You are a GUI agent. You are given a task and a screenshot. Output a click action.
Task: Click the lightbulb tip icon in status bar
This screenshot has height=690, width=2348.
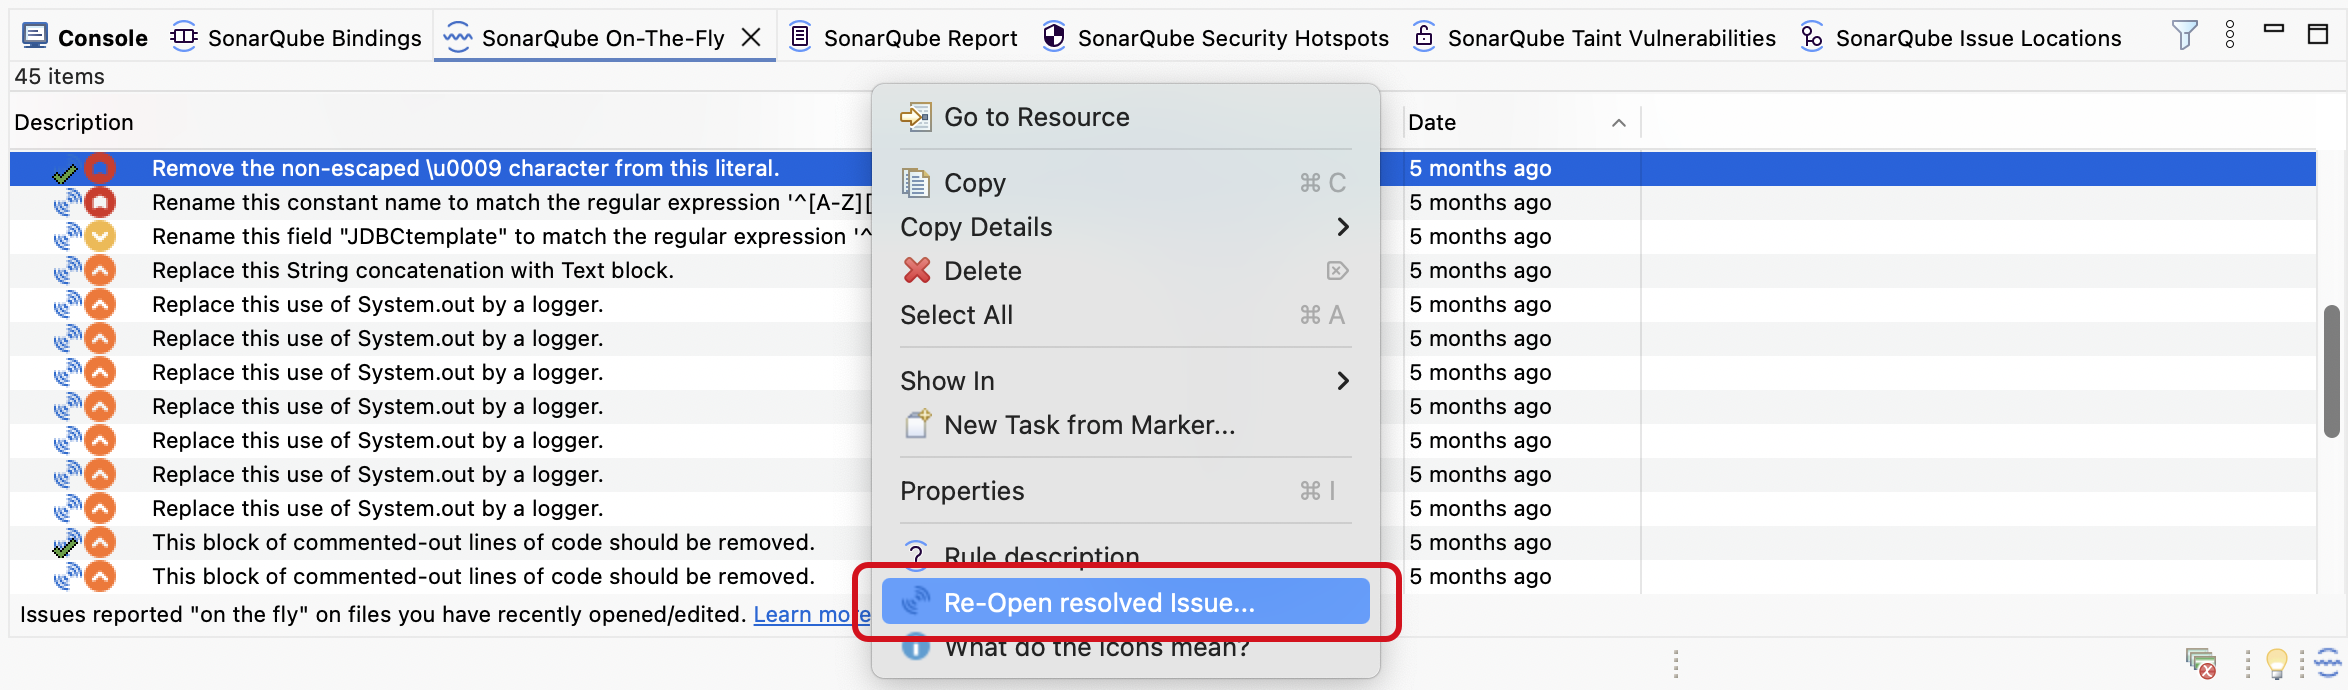pos(2276,662)
